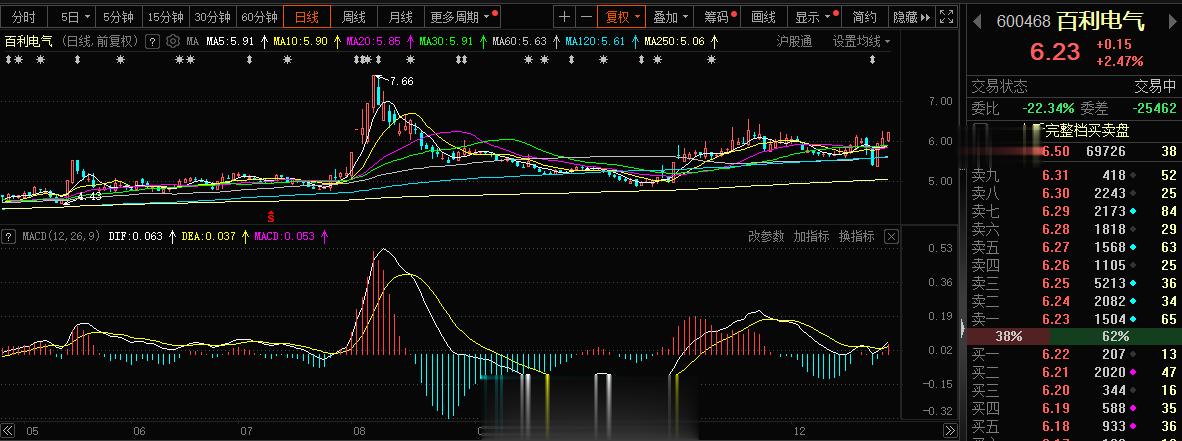Click the 画线 draw line button
This screenshot has width=1182, height=441.
coord(764,17)
